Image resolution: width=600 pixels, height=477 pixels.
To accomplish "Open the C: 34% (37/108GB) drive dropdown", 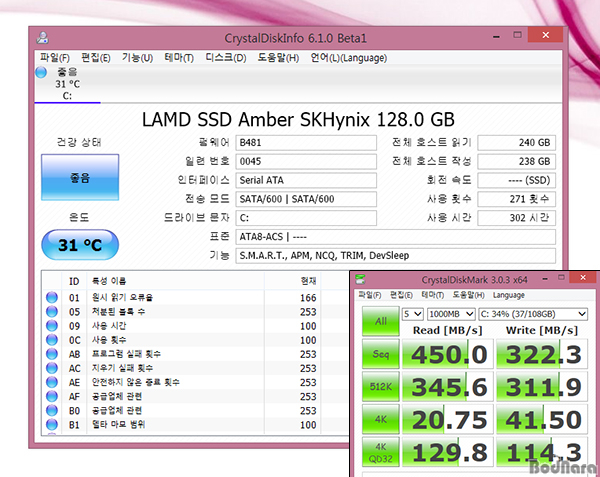I will click(533, 314).
